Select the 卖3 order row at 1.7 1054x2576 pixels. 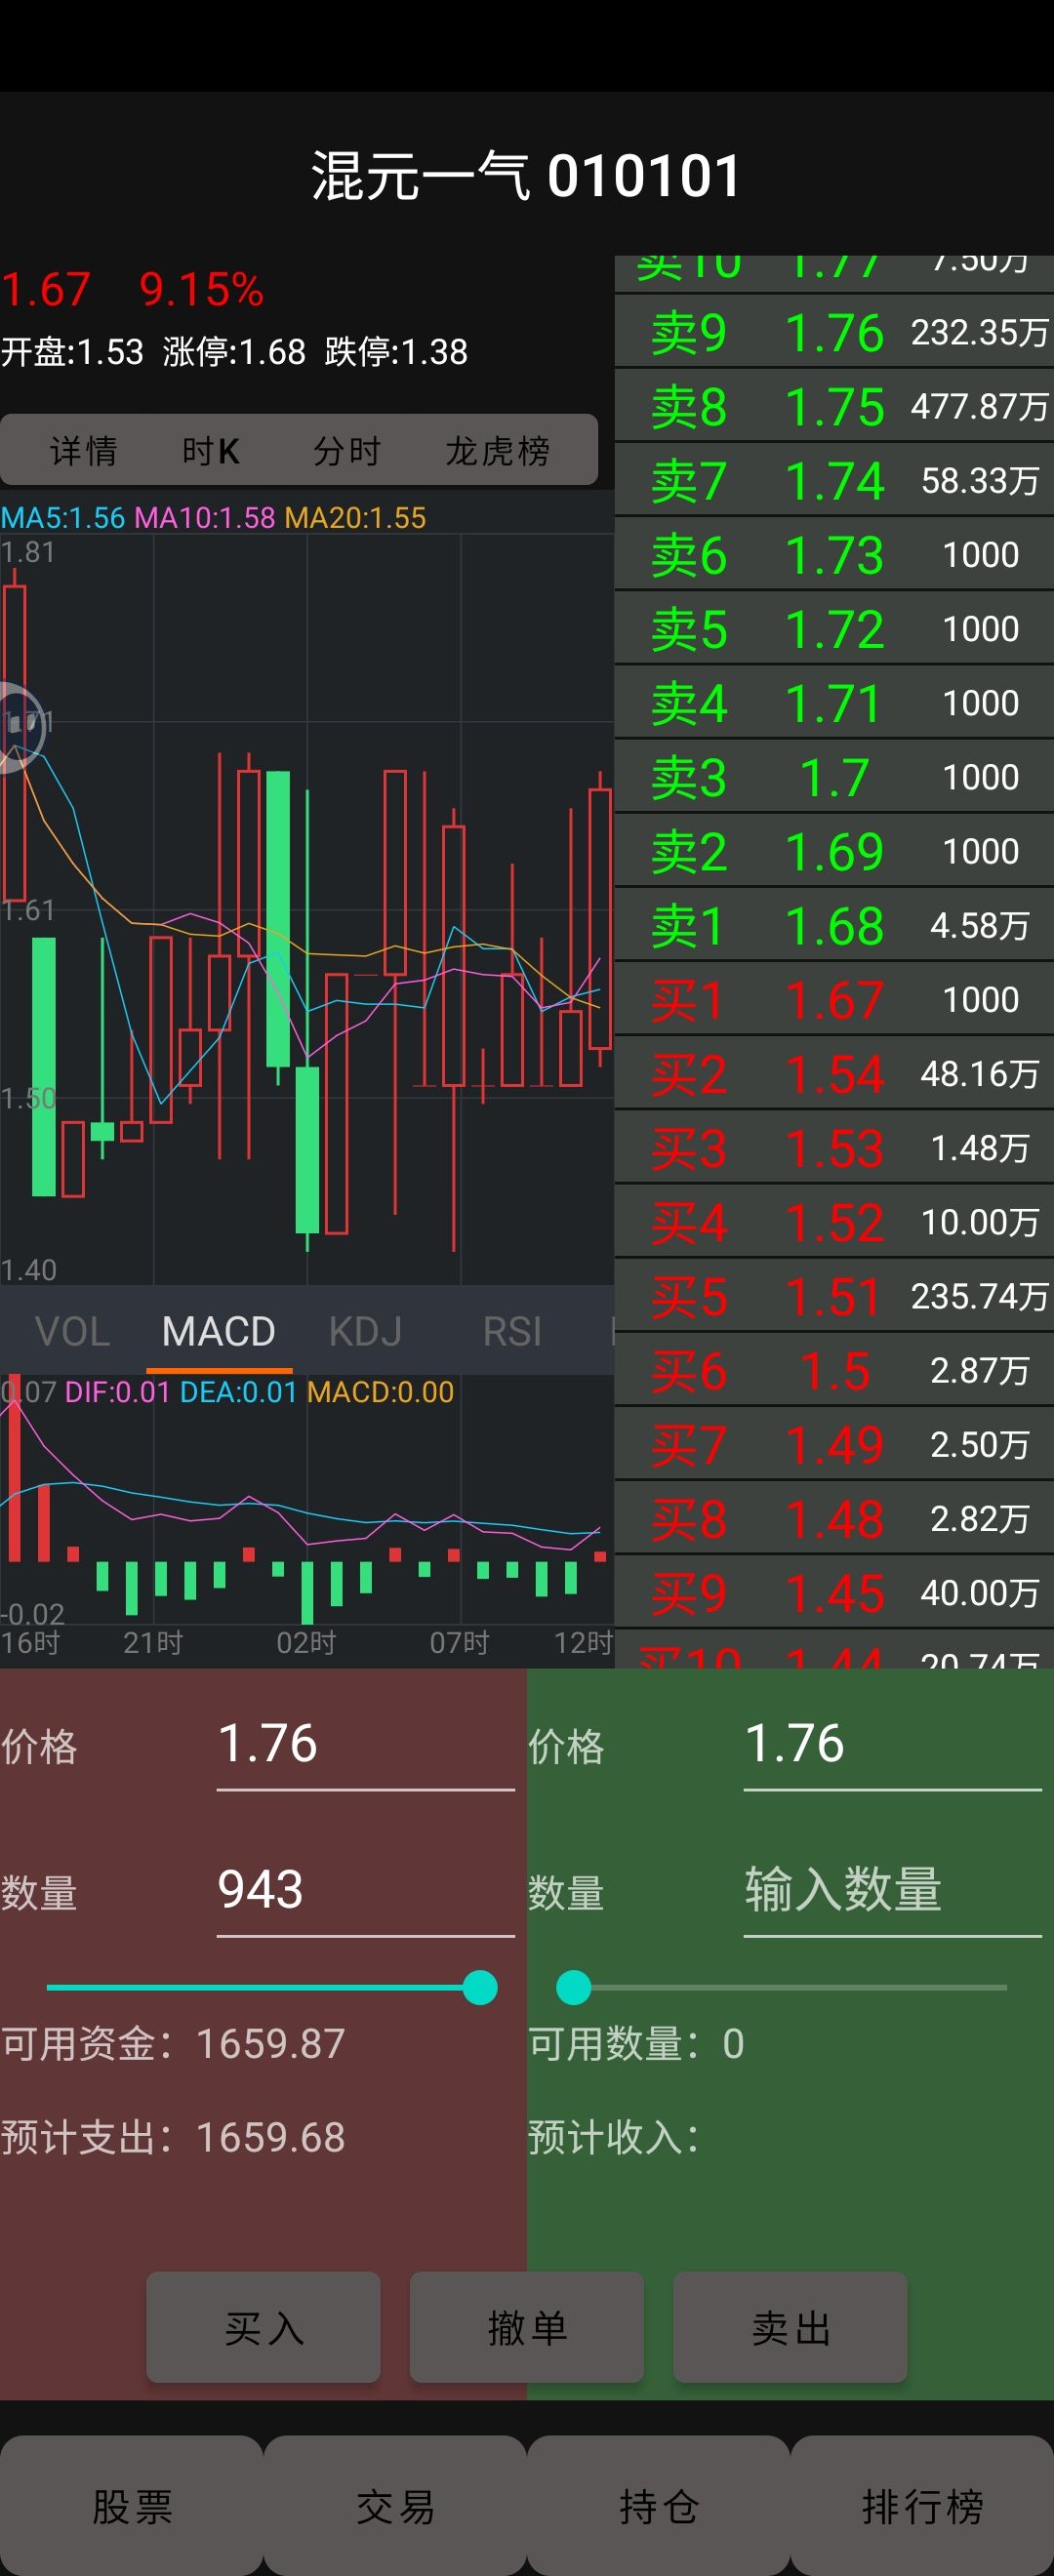834,776
